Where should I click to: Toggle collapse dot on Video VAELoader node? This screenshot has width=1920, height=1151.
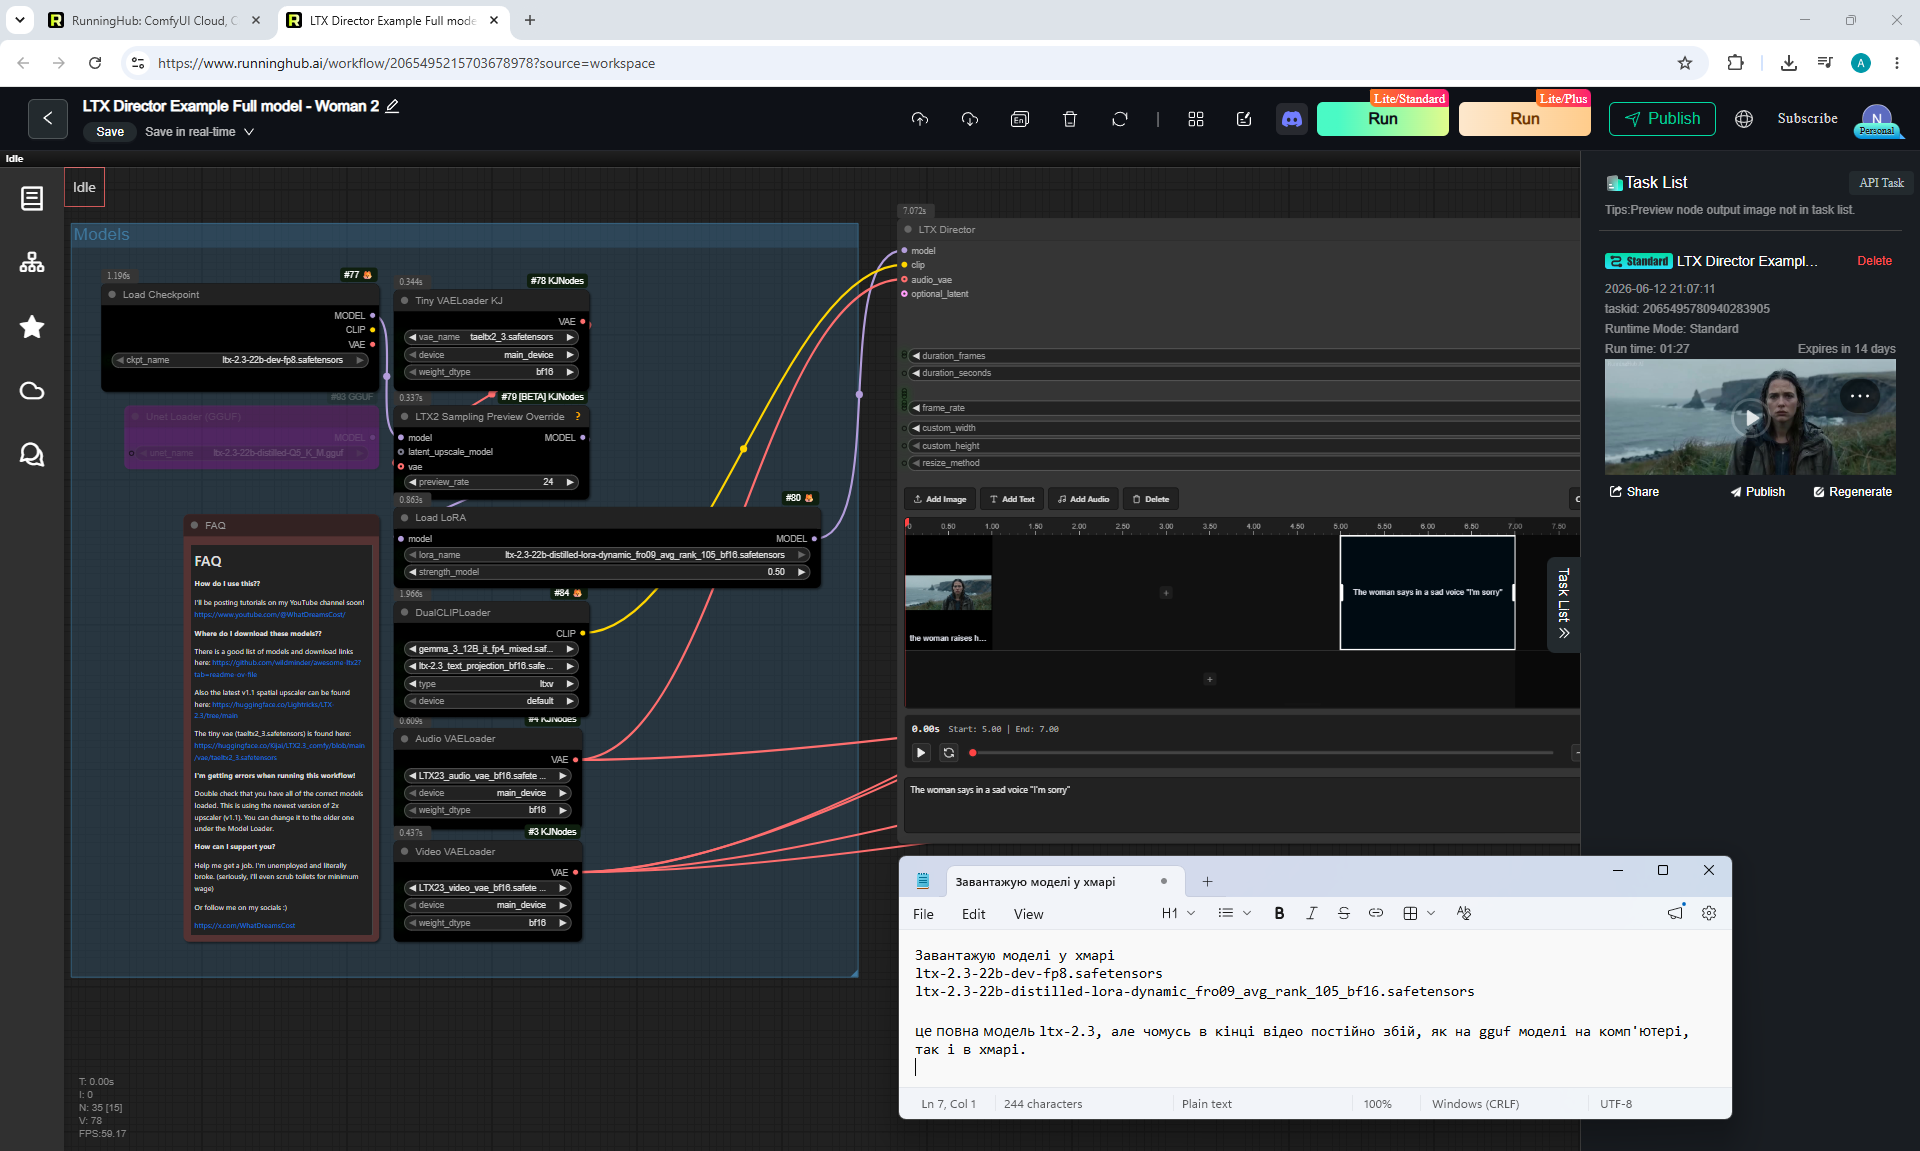click(x=405, y=852)
